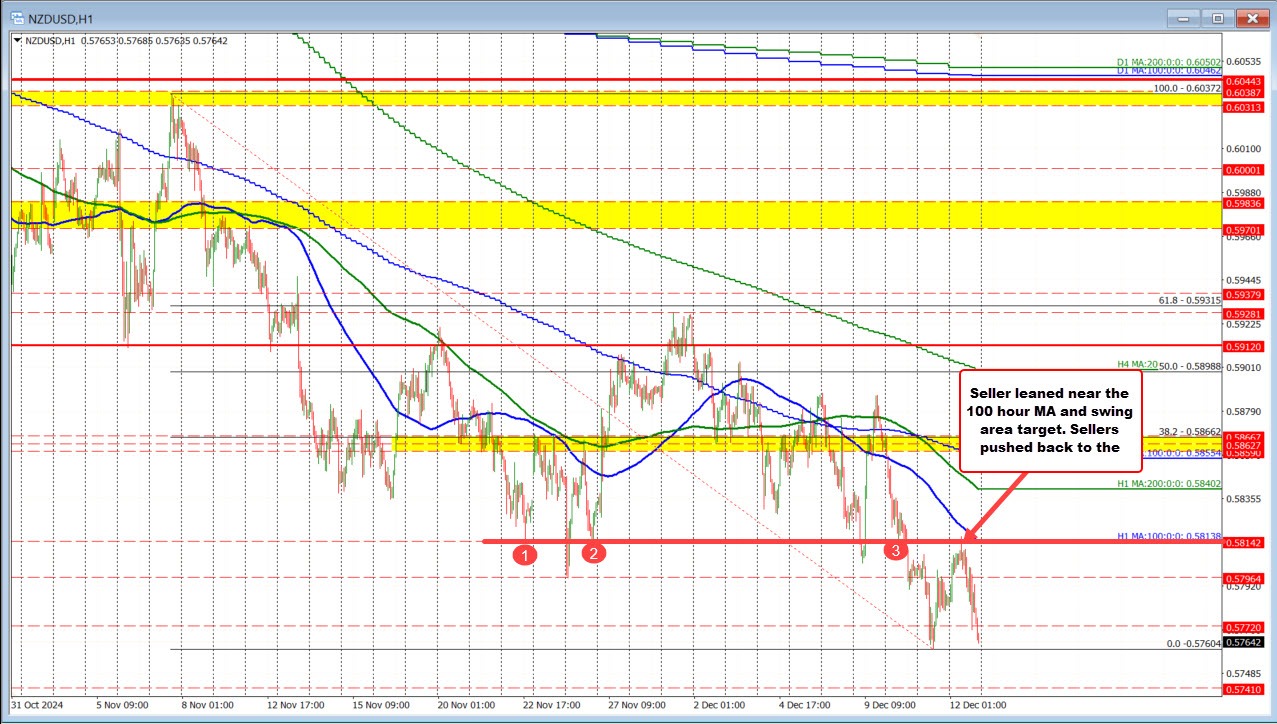This screenshot has height=724, width=1277.
Task: Click the 'Seller leaned near' annotation box
Action: tap(1049, 420)
